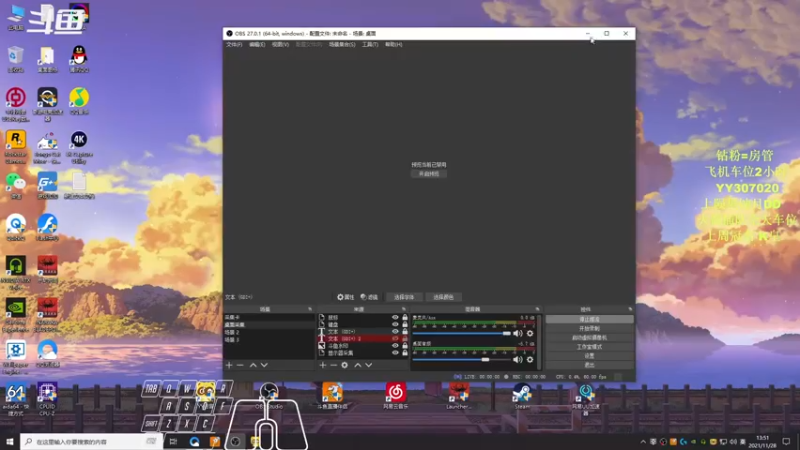Toggle lock on 显示器采集 source

click(405, 353)
